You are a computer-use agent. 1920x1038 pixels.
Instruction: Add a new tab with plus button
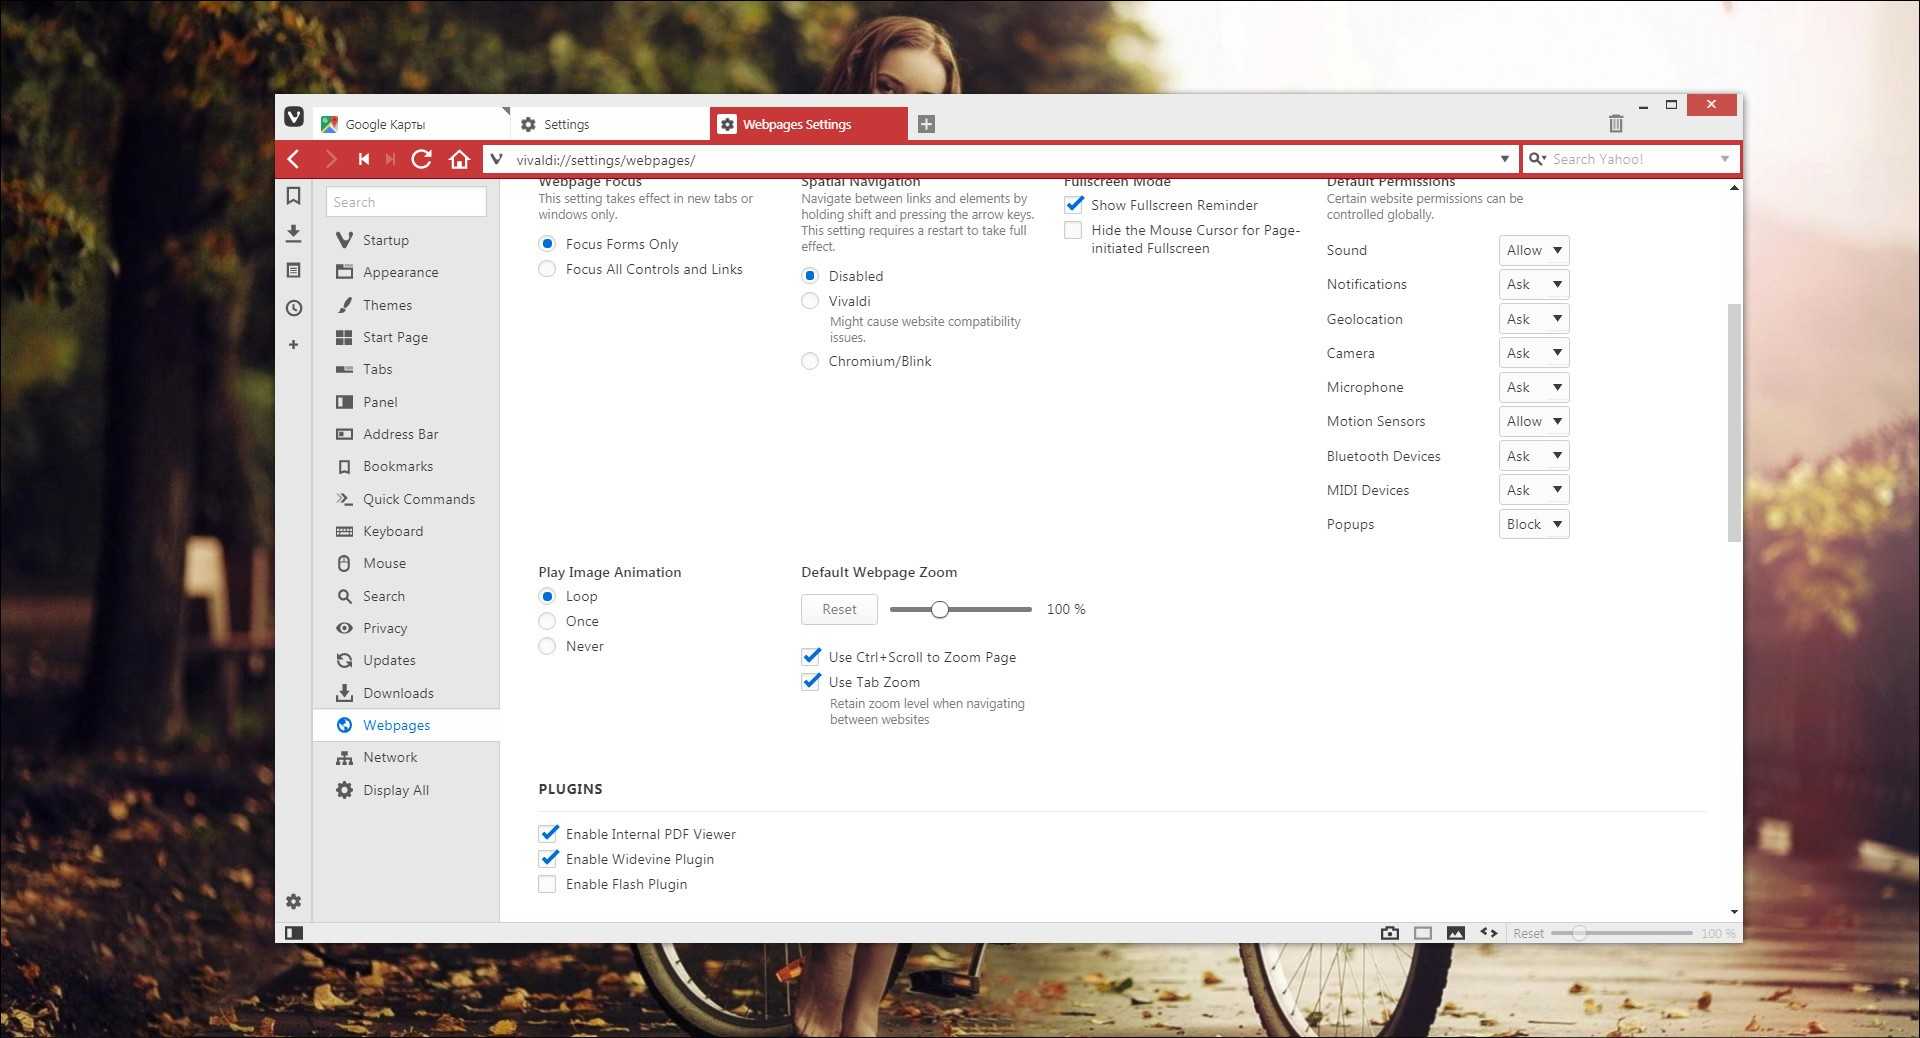point(926,124)
